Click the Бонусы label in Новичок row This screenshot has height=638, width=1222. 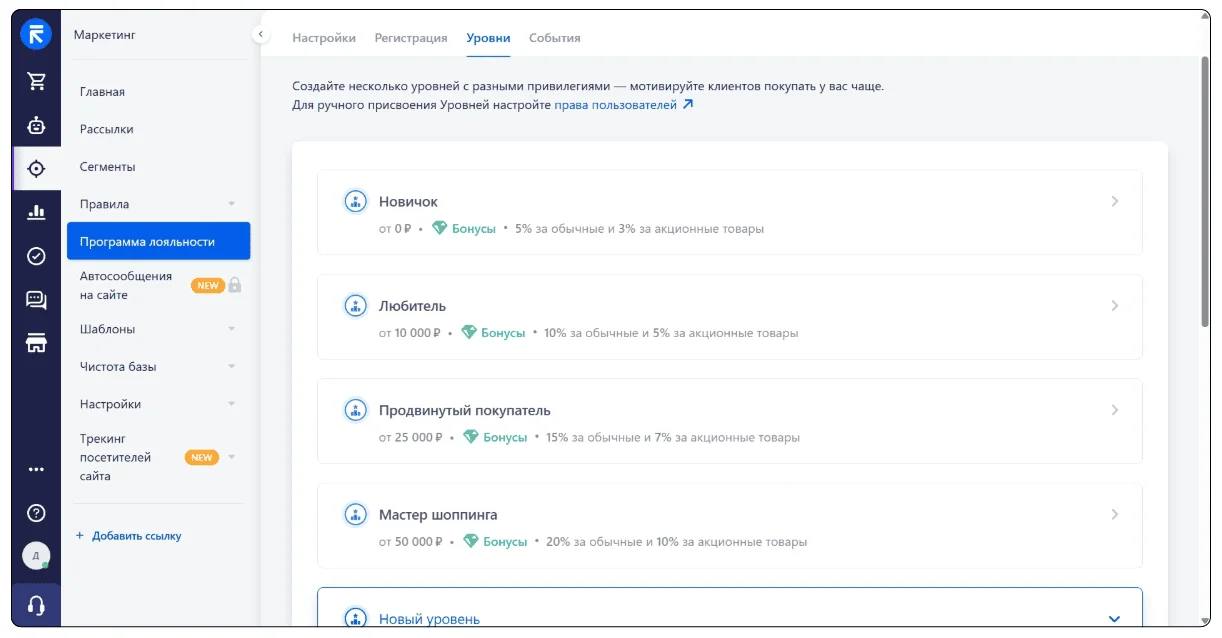(x=474, y=229)
